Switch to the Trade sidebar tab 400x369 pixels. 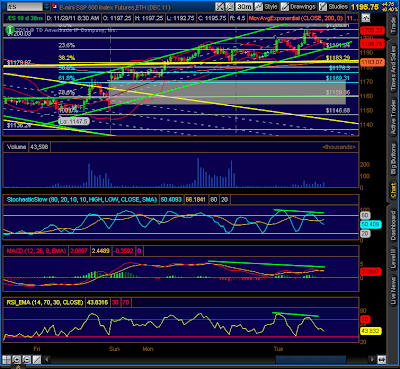[x=394, y=24]
